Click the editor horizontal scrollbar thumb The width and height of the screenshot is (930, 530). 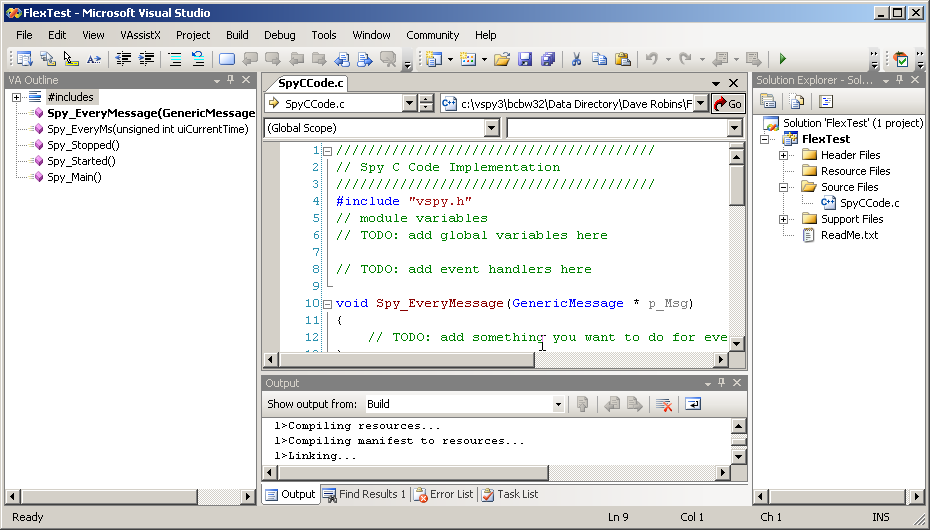click(x=406, y=359)
